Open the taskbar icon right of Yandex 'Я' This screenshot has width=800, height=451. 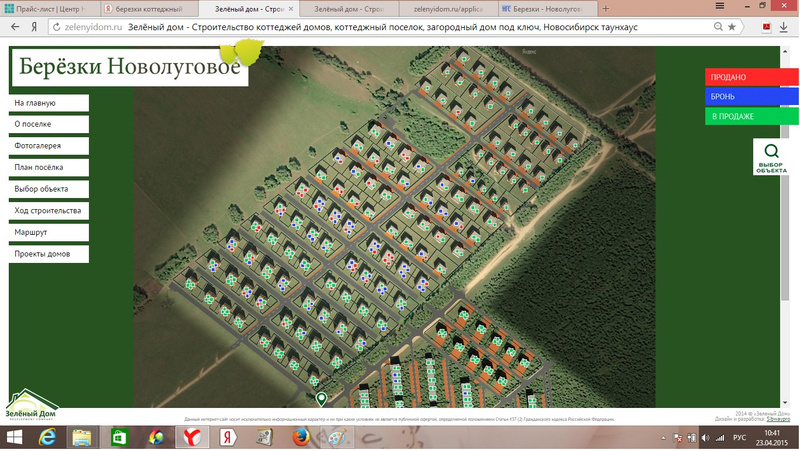(264, 438)
